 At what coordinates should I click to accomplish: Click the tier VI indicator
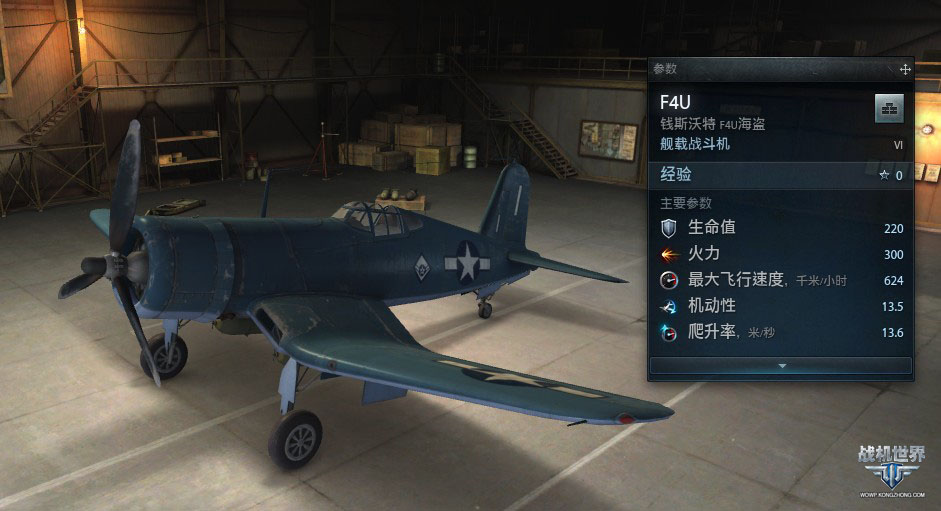[x=898, y=145]
